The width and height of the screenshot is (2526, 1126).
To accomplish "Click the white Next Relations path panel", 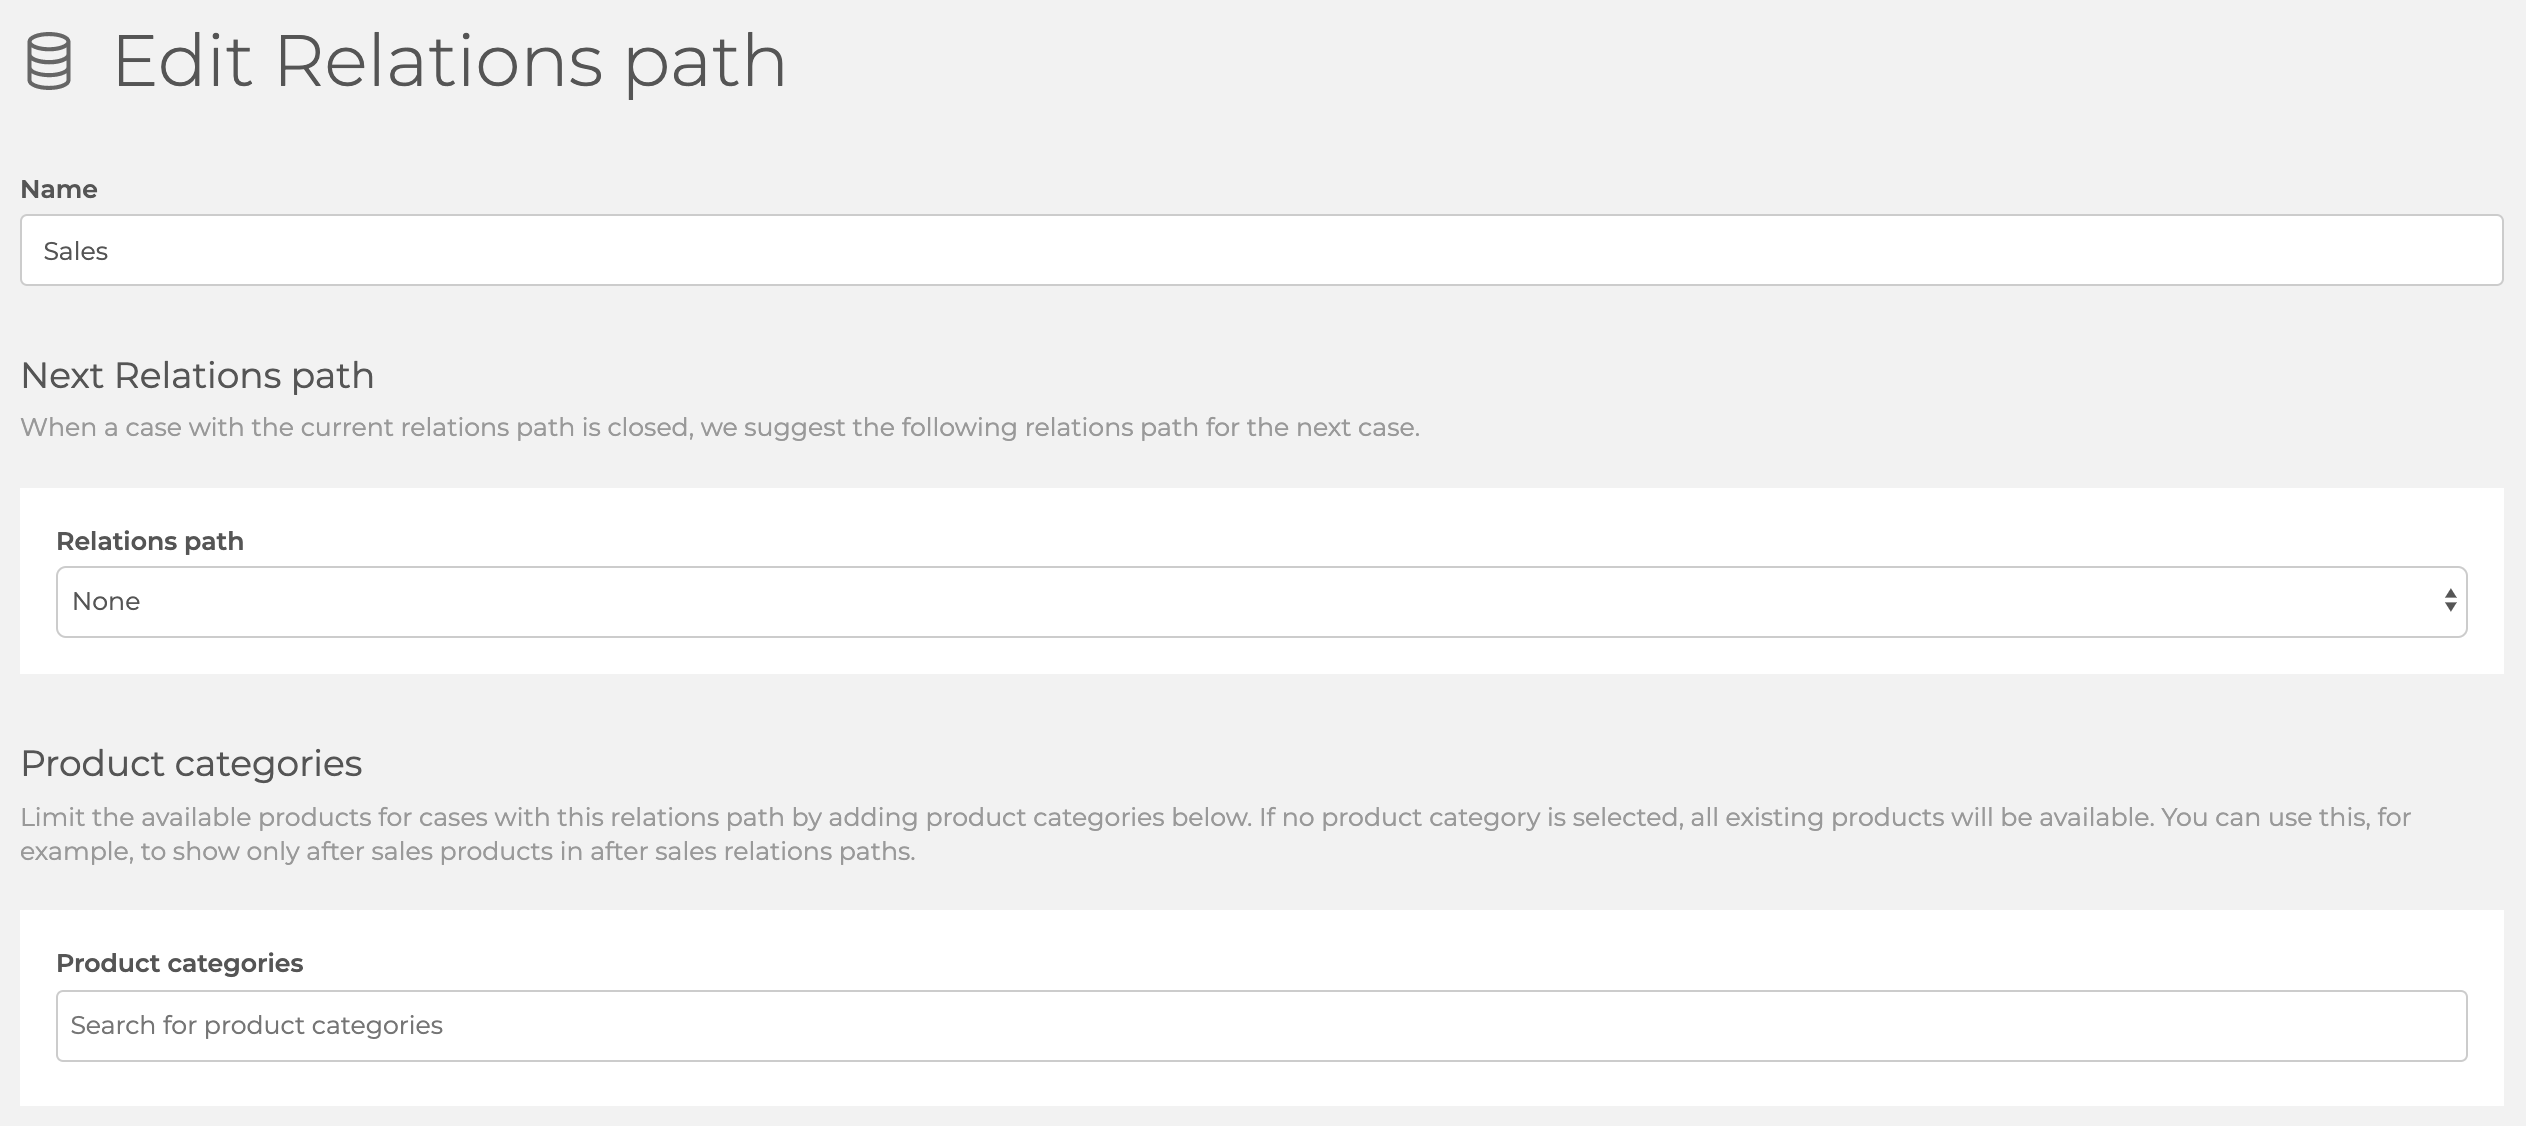I will (x=1261, y=581).
